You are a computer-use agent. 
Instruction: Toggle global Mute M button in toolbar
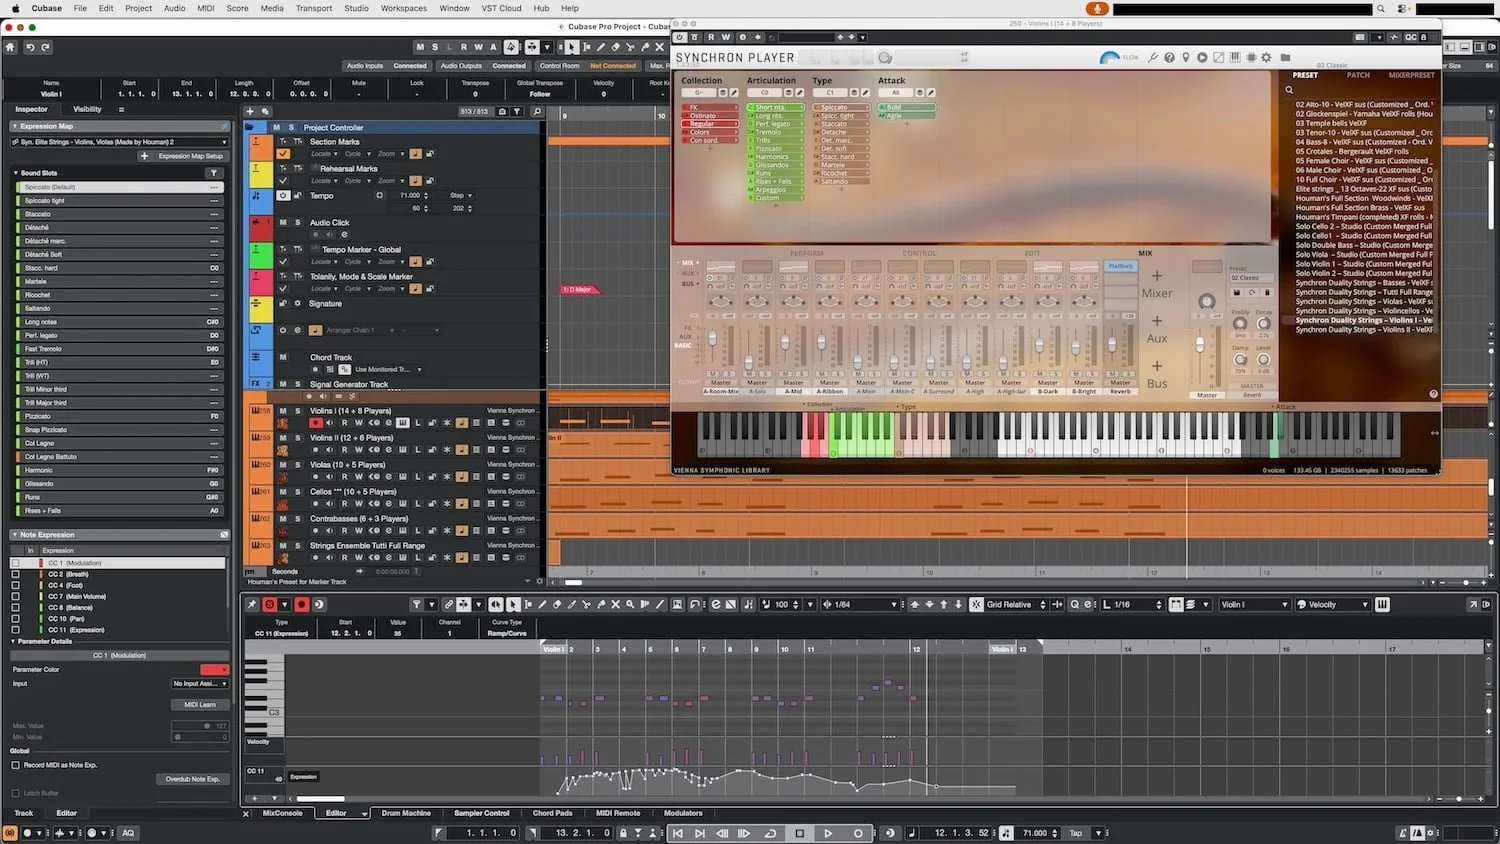click(x=420, y=47)
